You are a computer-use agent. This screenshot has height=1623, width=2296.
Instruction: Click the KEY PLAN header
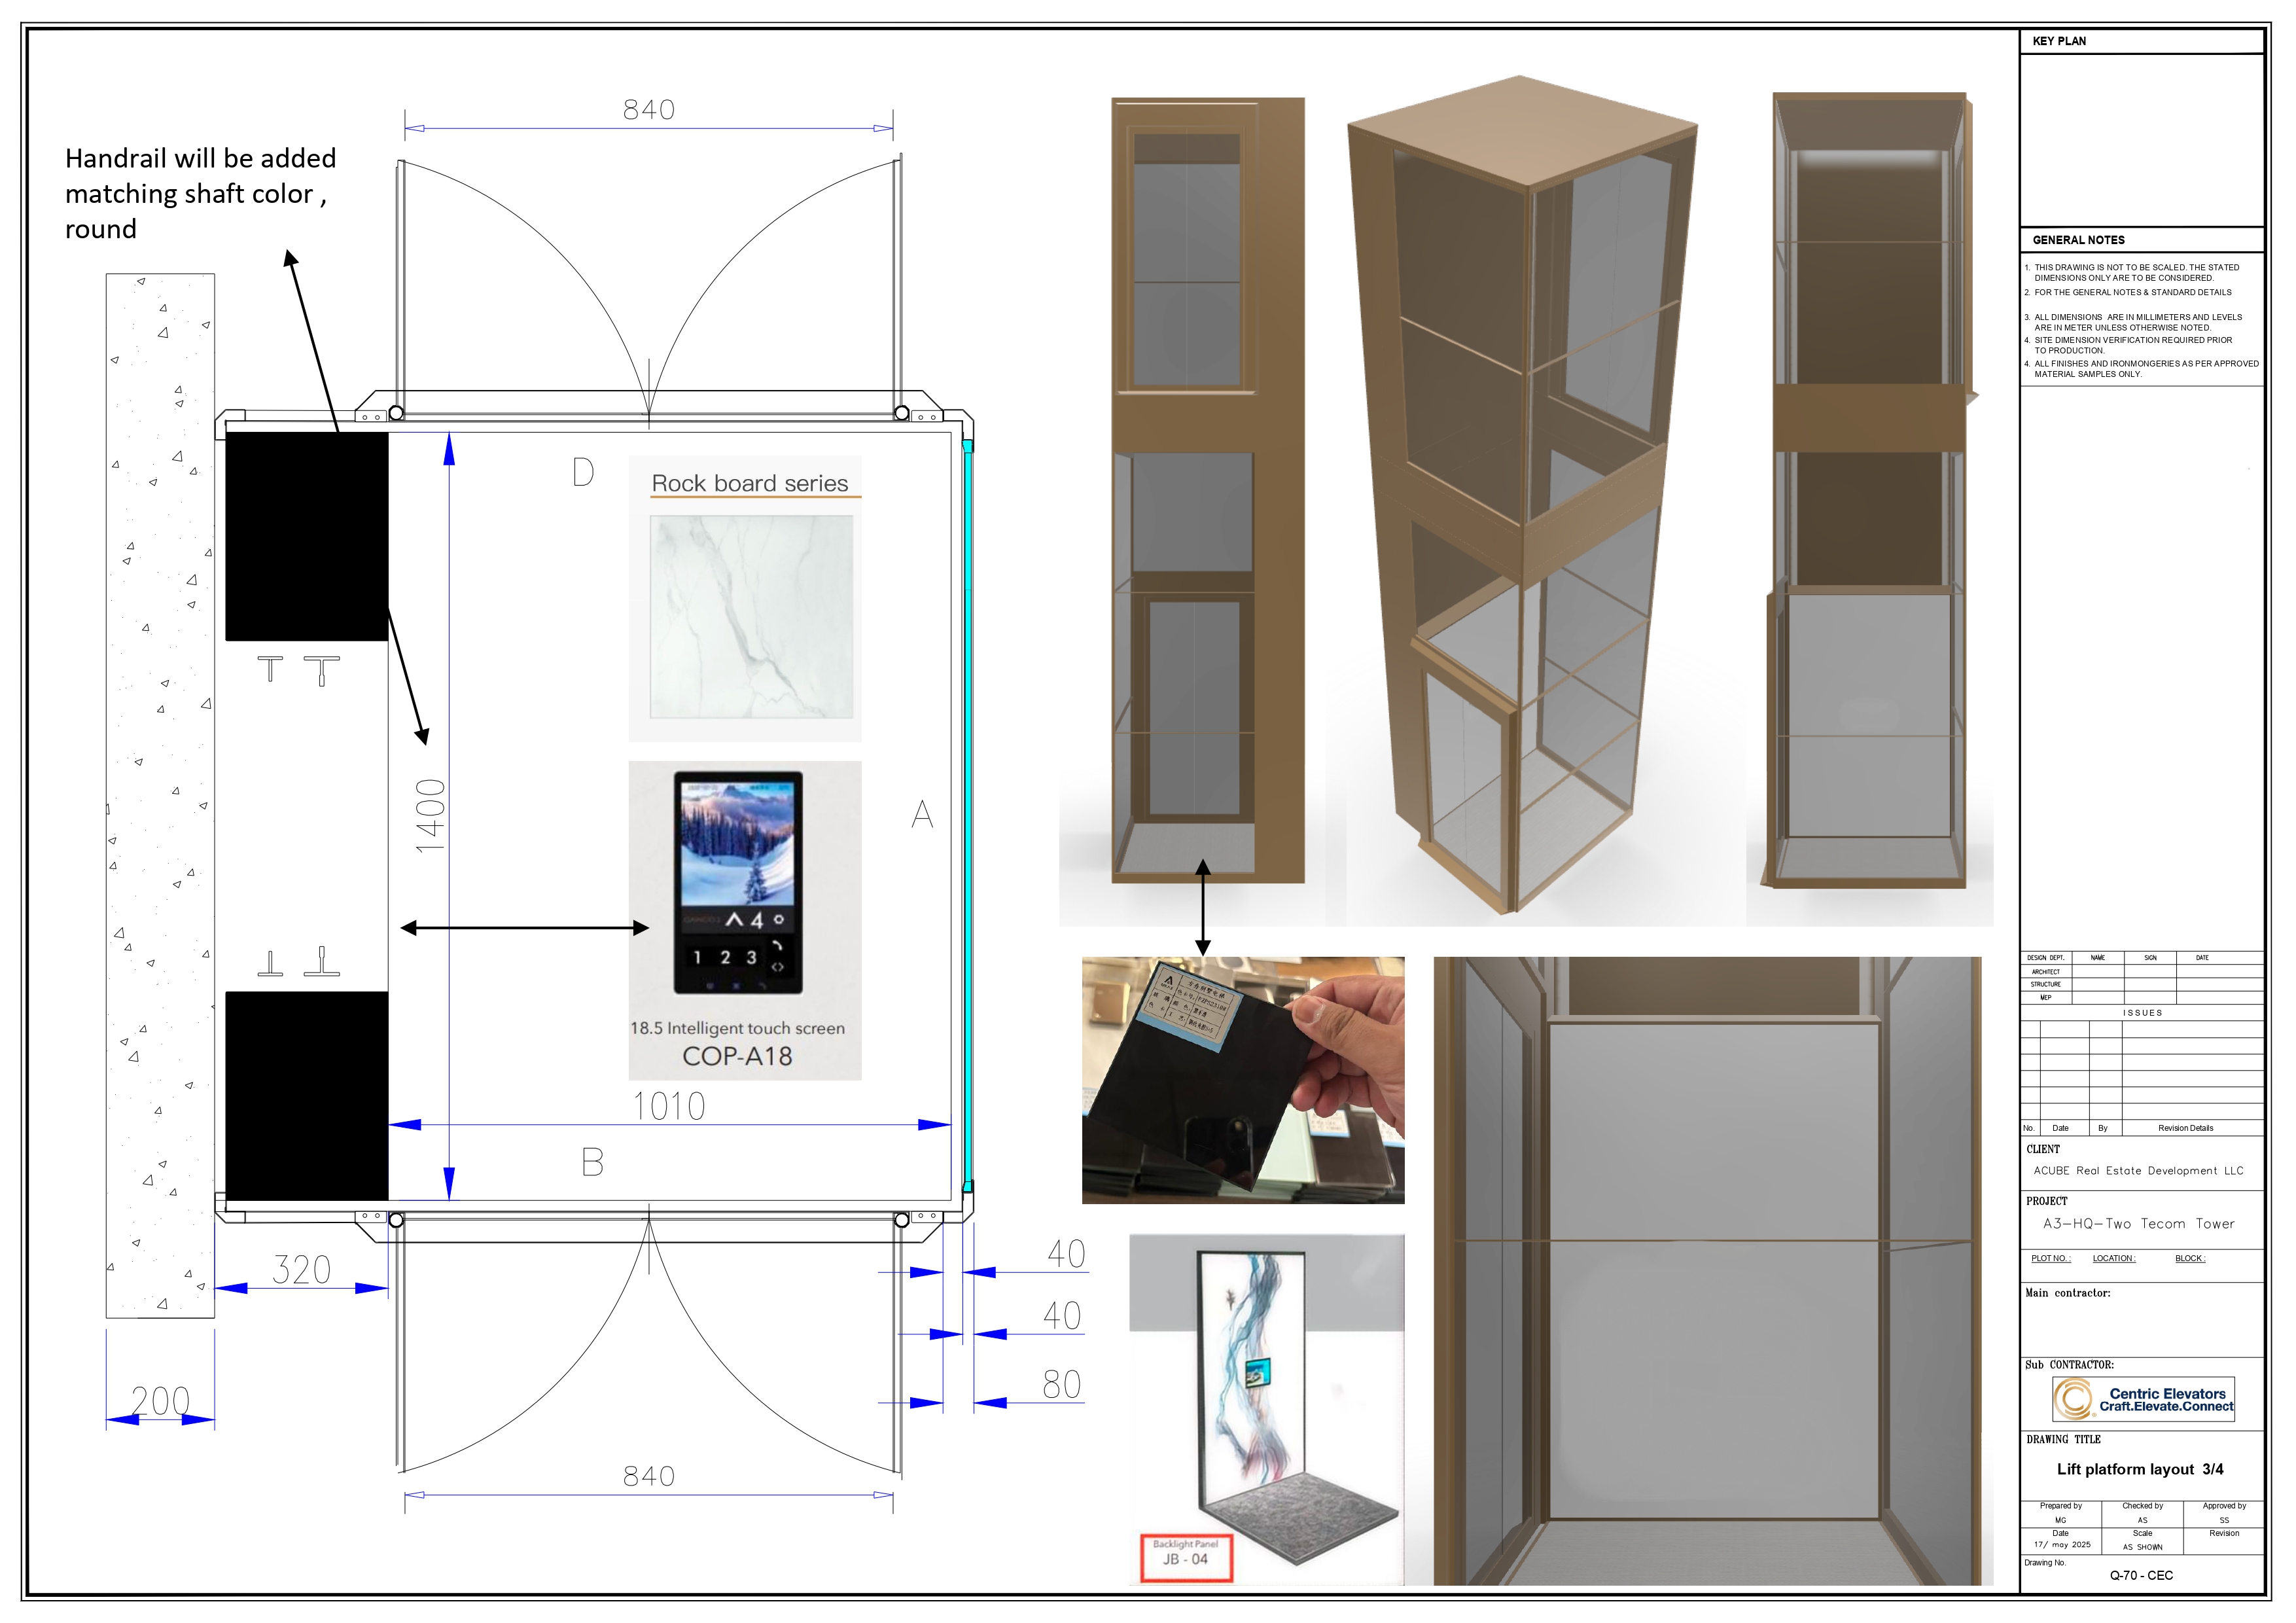2059,41
